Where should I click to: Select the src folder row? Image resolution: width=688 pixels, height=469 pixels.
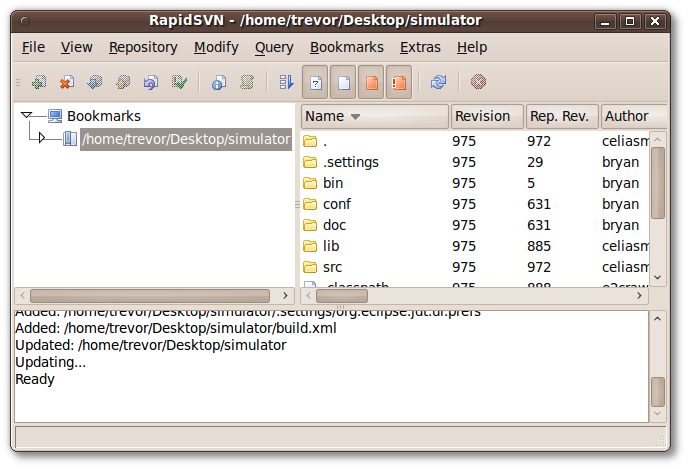[475, 268]
